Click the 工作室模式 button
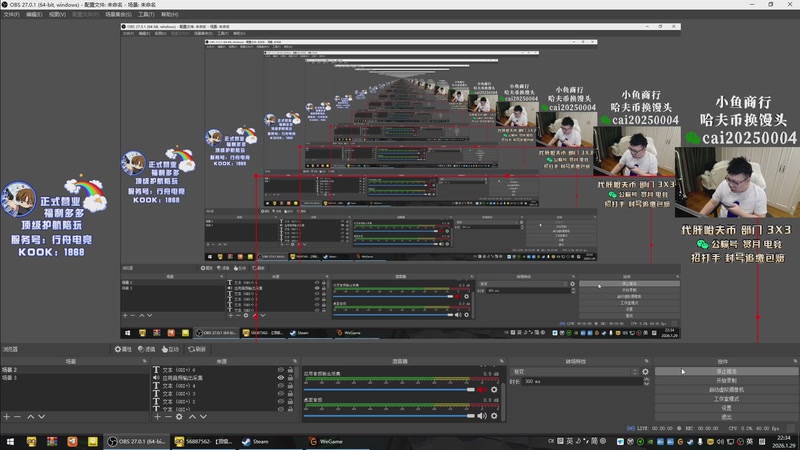 [x=727, y=399]
